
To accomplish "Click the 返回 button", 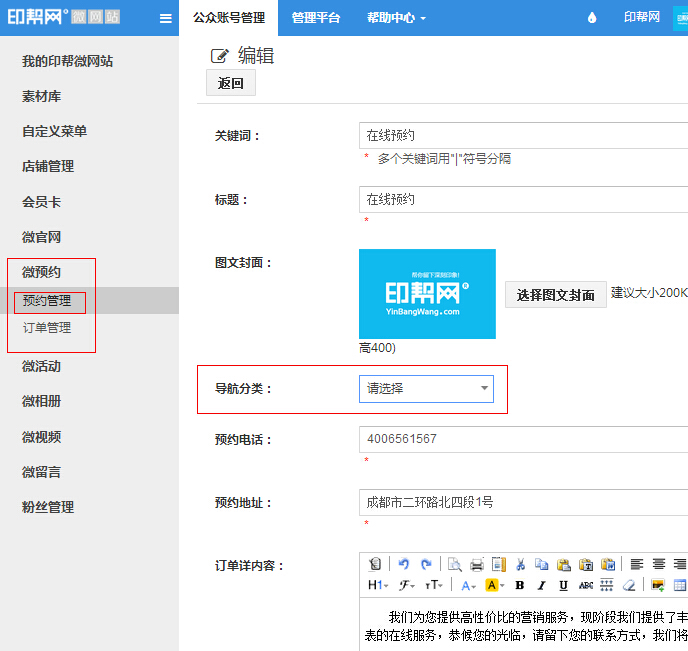I will (x=231, y=83).
